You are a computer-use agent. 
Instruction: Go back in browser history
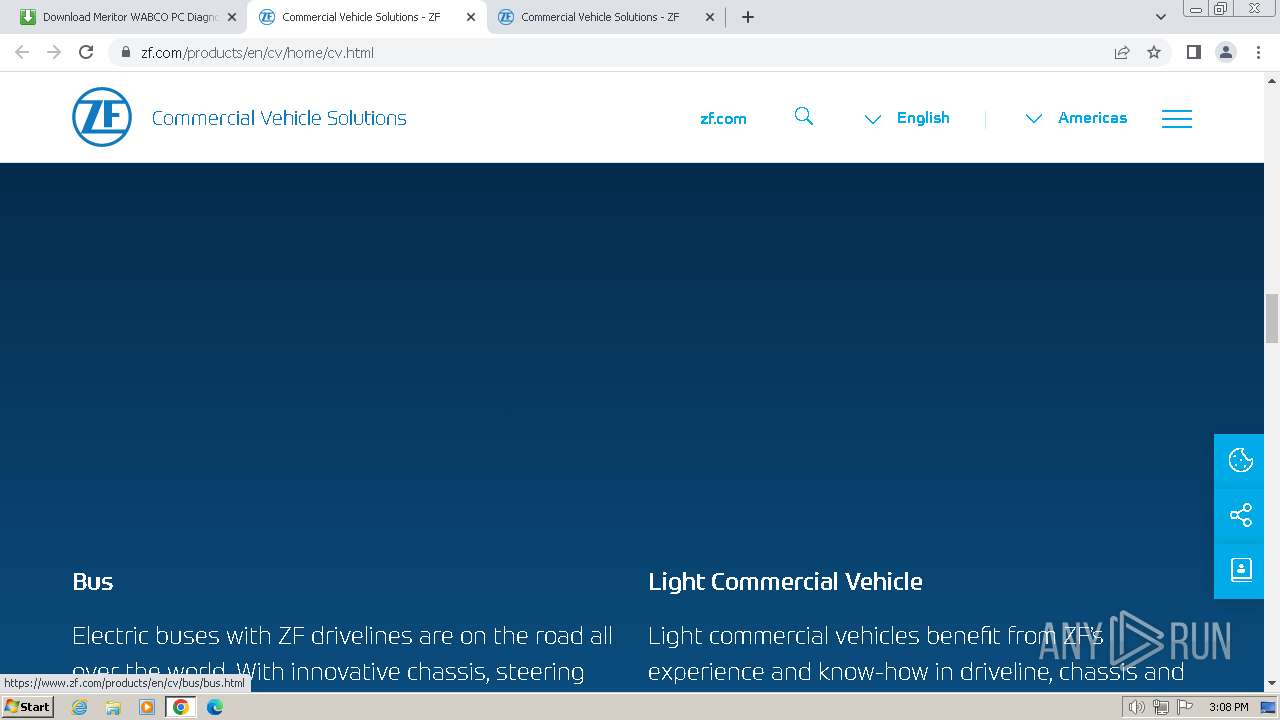pyautogui.click(x=22, y=52)
